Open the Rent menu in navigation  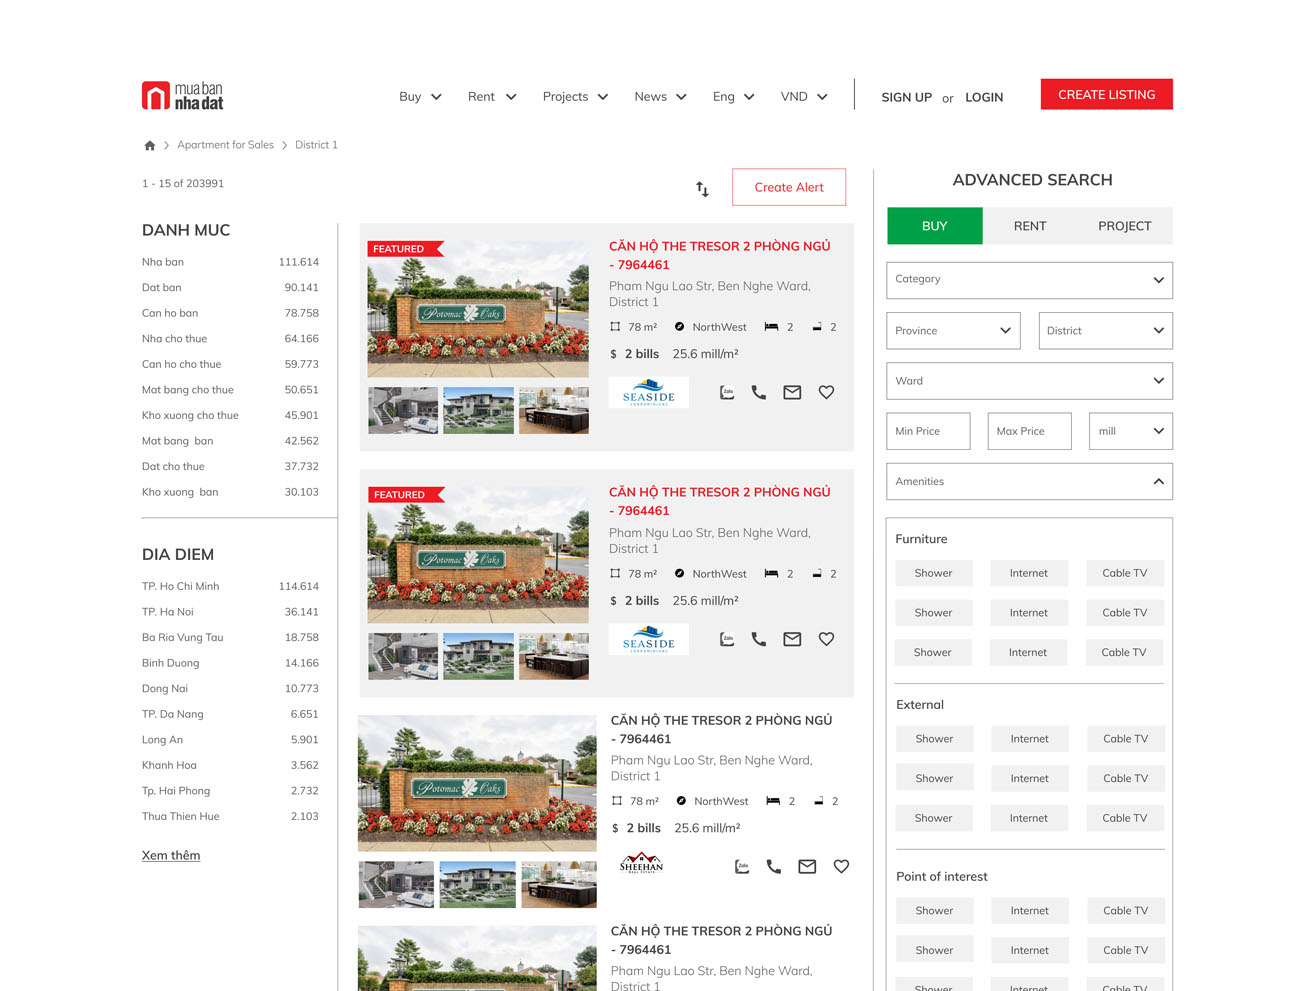coord(492,97)
